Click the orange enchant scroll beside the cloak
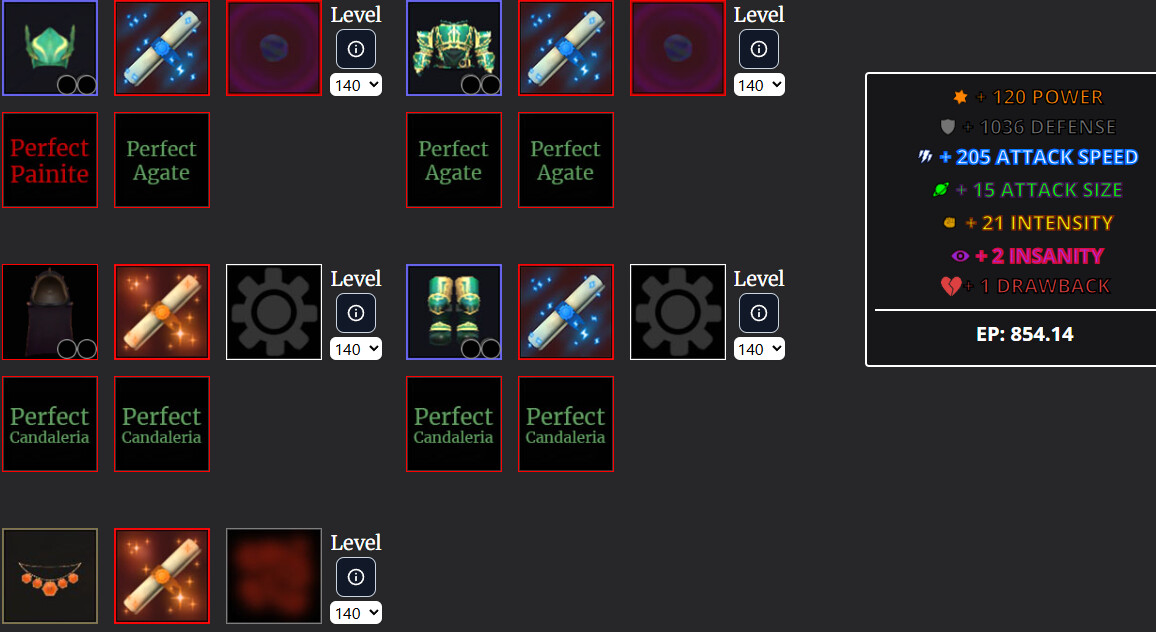 [x=162, y=312]
